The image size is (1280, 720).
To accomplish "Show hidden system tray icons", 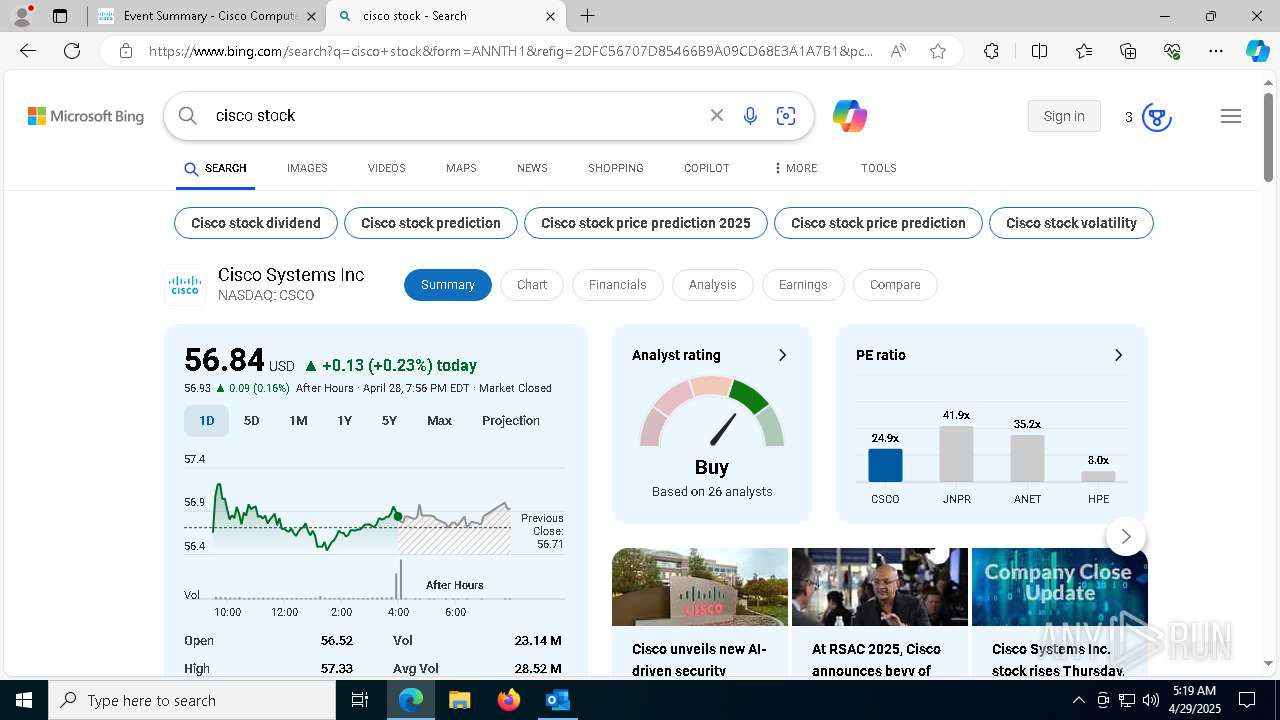I will [x=1078, y=700].
